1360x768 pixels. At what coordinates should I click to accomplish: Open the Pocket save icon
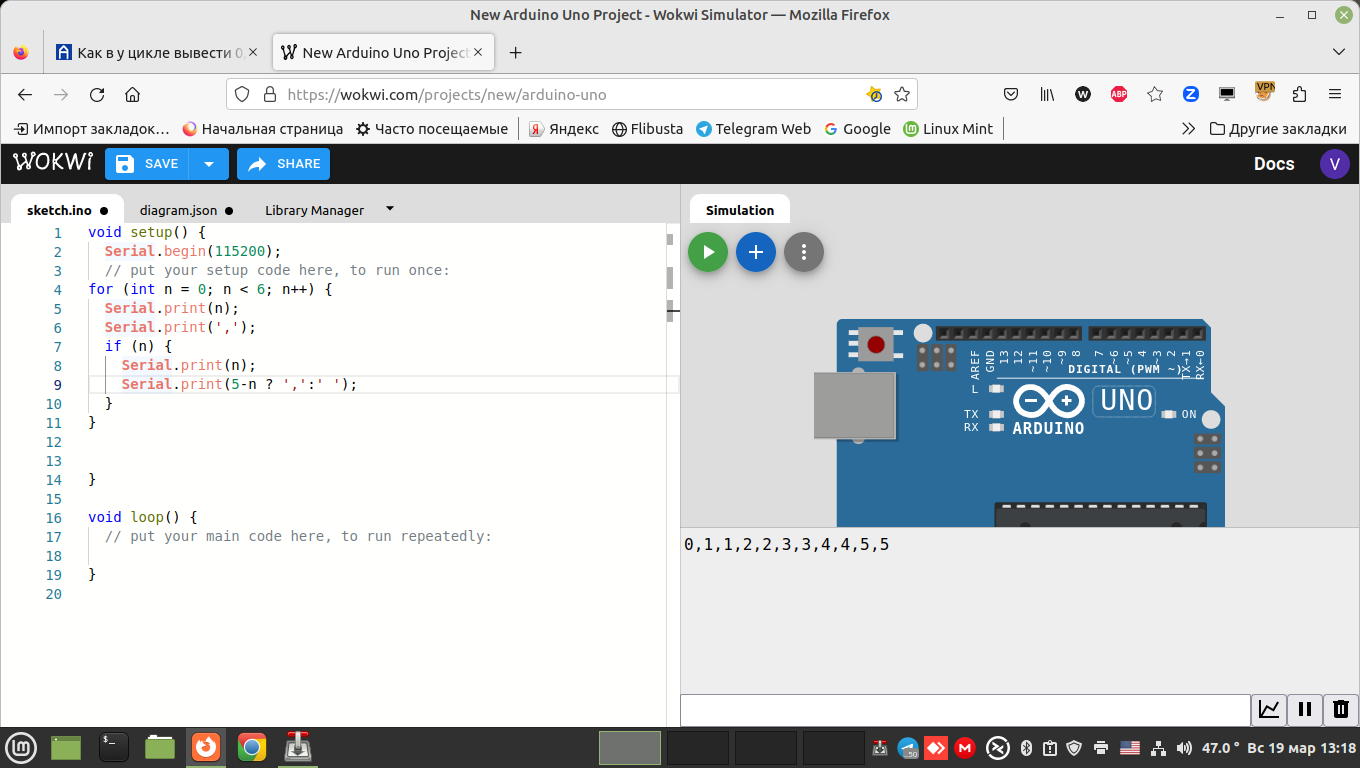[x=1011, y=94]
